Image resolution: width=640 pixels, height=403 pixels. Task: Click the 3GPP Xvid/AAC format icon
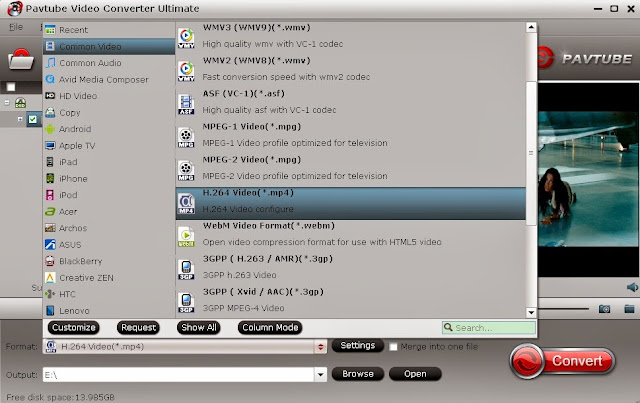(186, 303)
